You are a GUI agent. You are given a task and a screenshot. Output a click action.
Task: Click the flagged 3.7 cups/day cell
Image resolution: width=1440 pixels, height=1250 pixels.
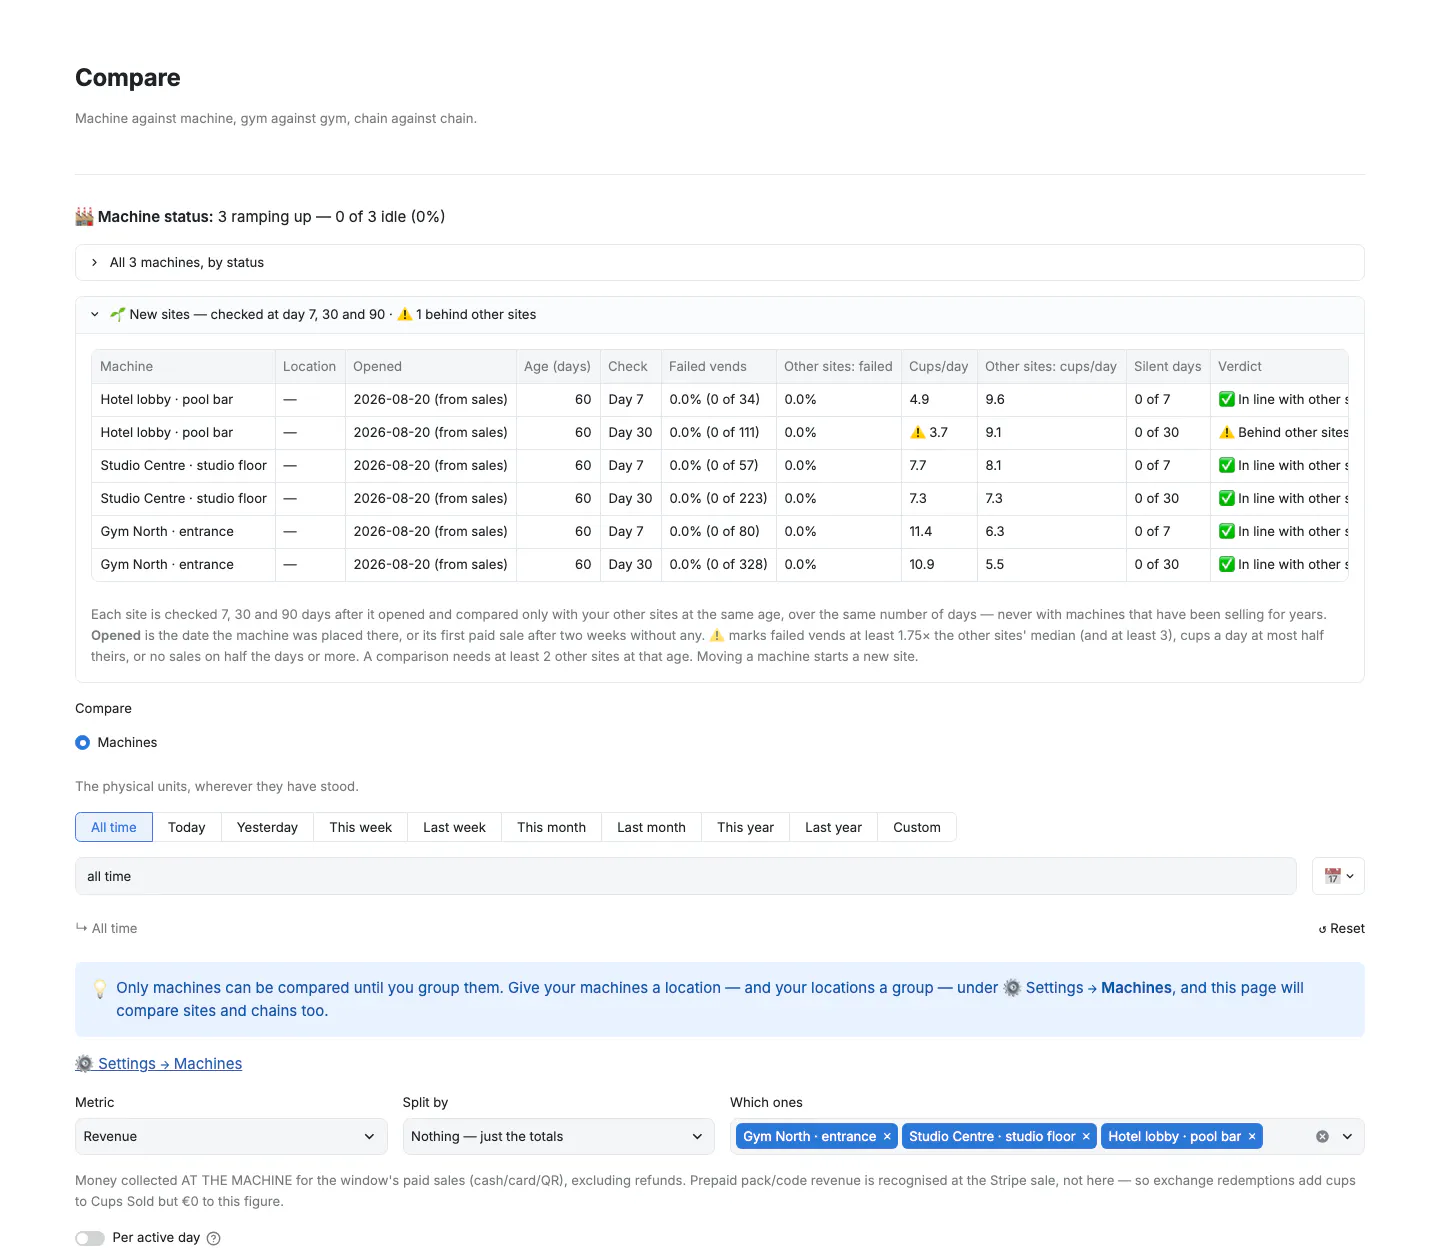939,433
